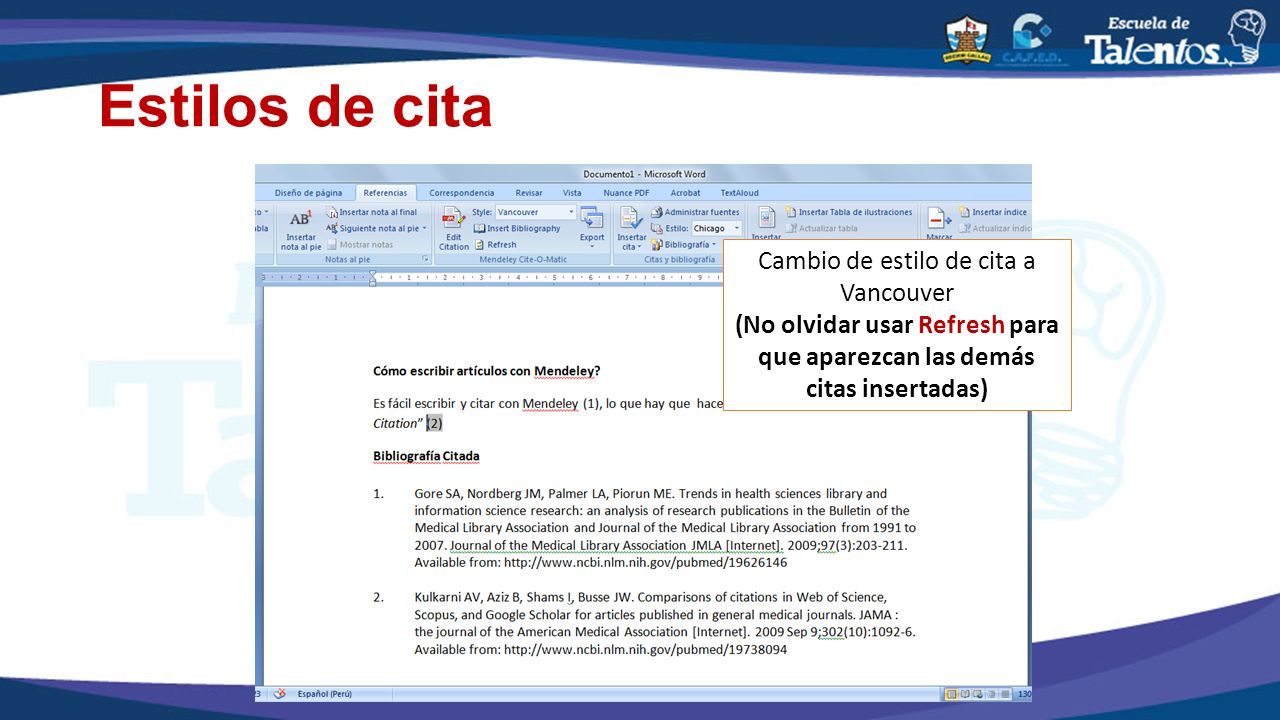Click Insert Bibliography in Mendeley group

point(517,228)
